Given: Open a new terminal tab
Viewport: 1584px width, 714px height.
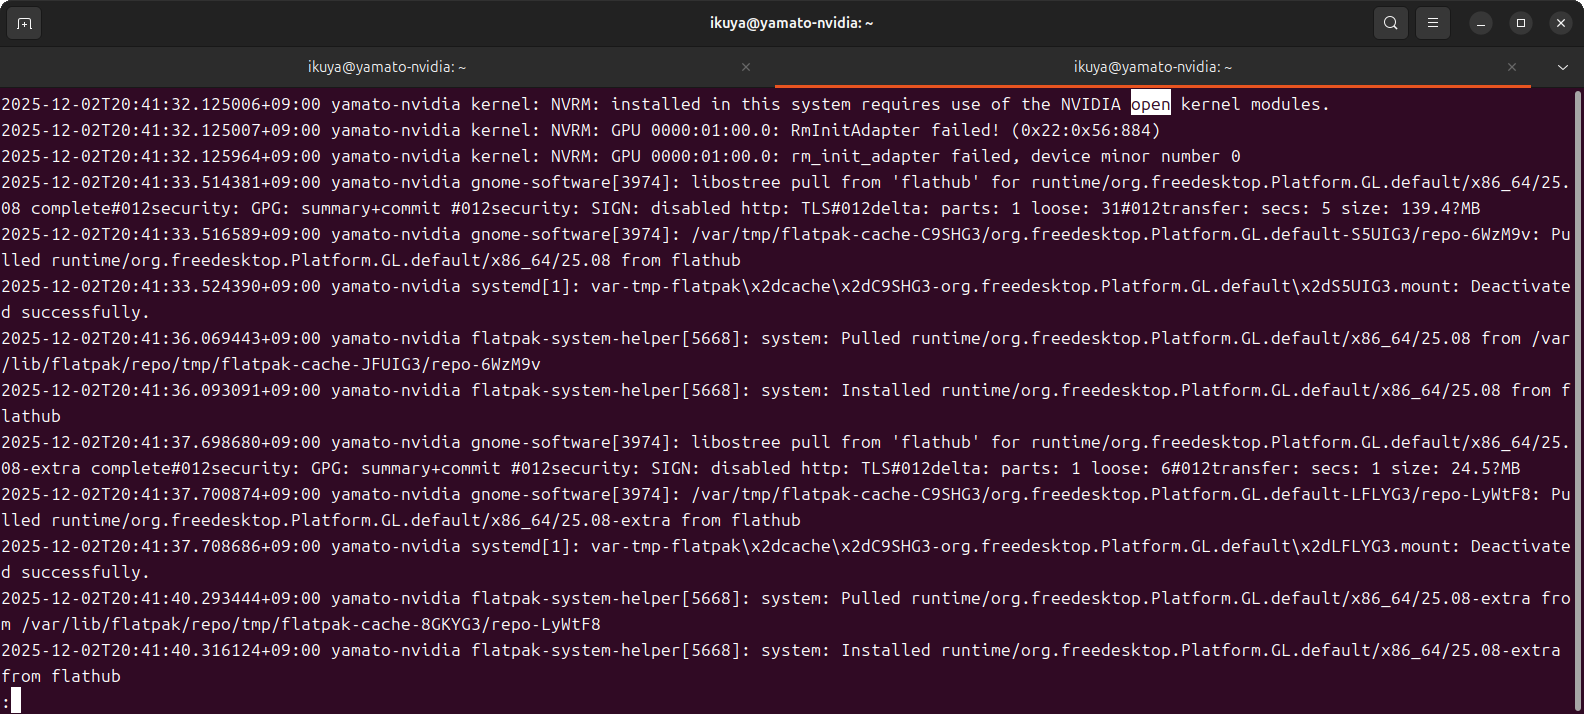Looking at the screenshot, I should click(x=24, y=23).
